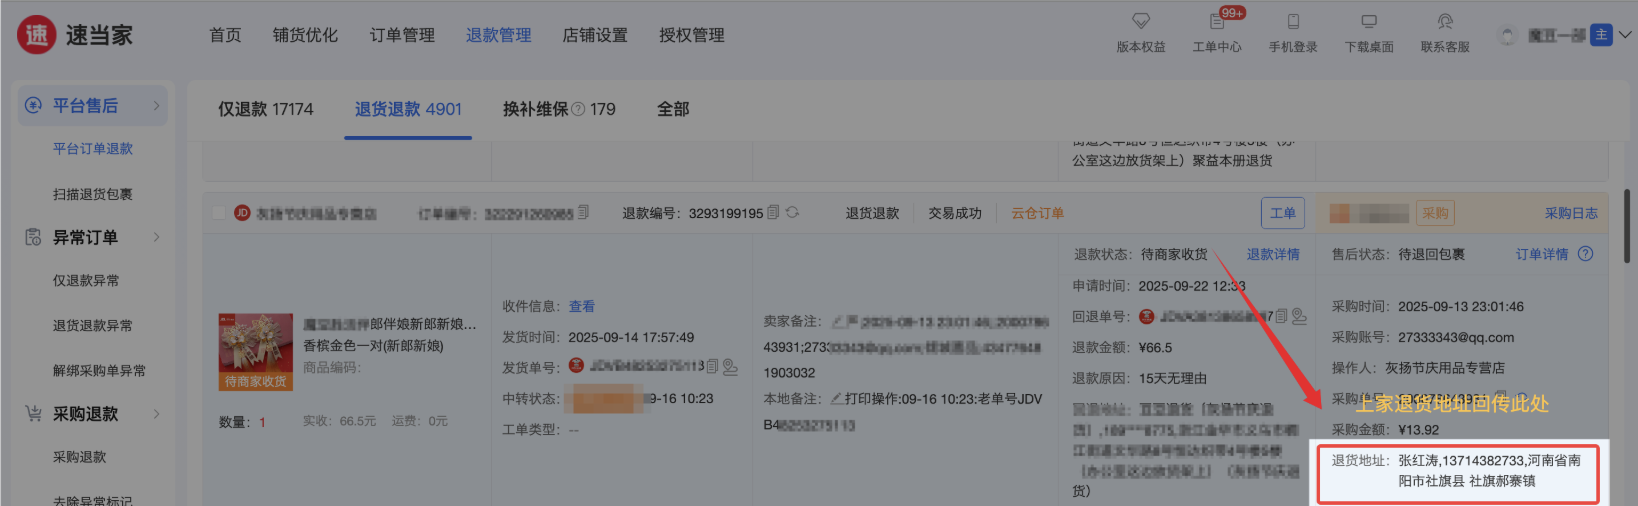Click the 工单 button on the order row
Image resolution: width=1638 pixels, height=506 pixels.
[x=1282, y=213]
